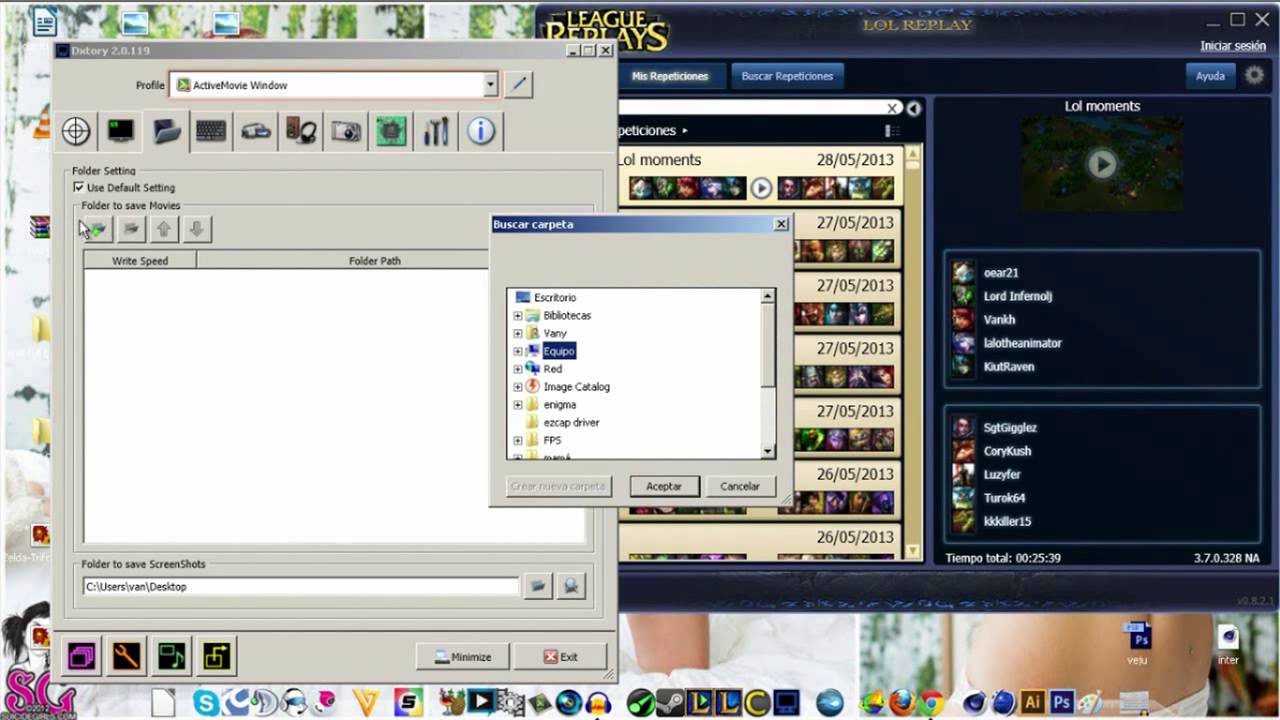1280x720 pixels.
Task: Click the Write Speed column header
Action: 140,260
